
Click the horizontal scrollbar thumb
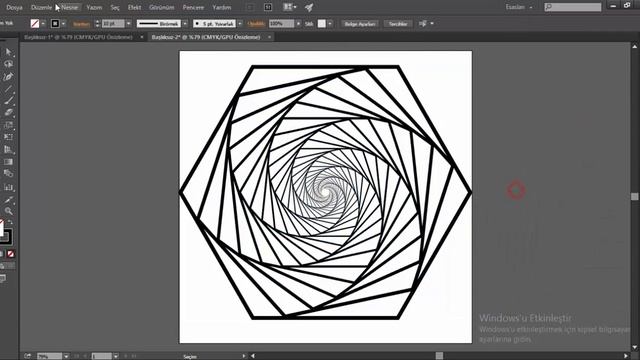(x=439, y=356)
